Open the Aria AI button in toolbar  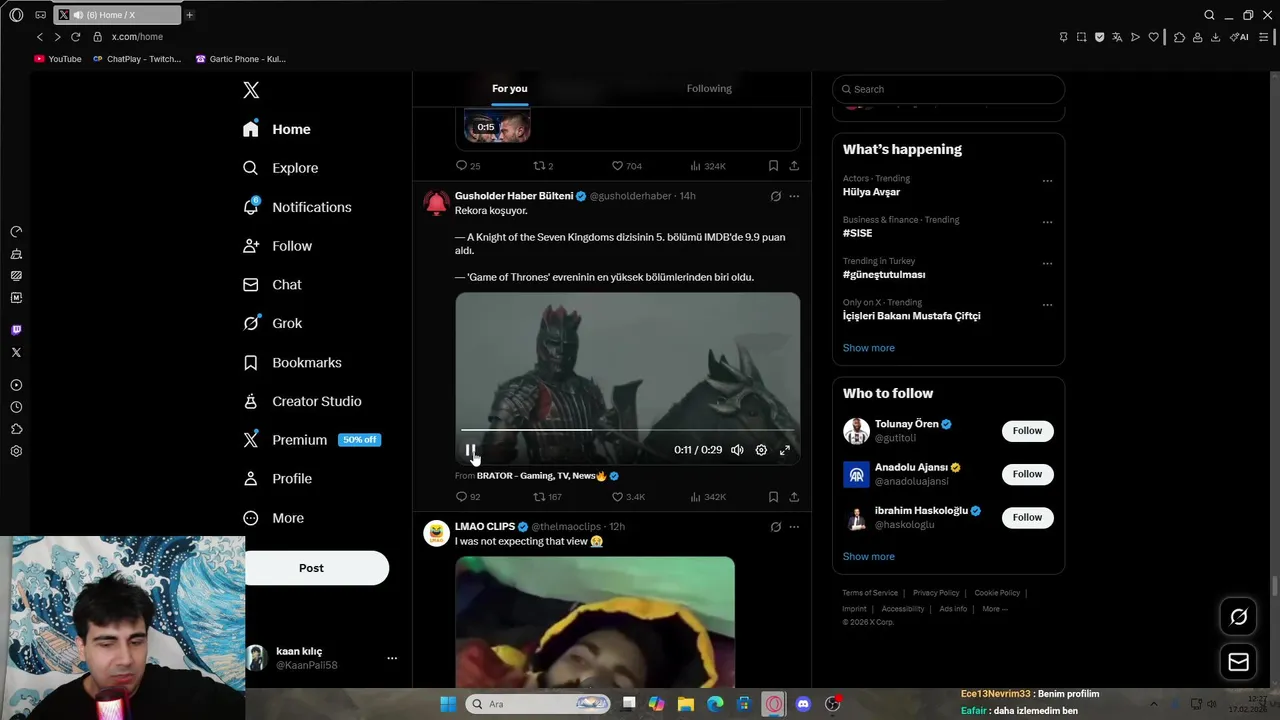coord(1239,37)
